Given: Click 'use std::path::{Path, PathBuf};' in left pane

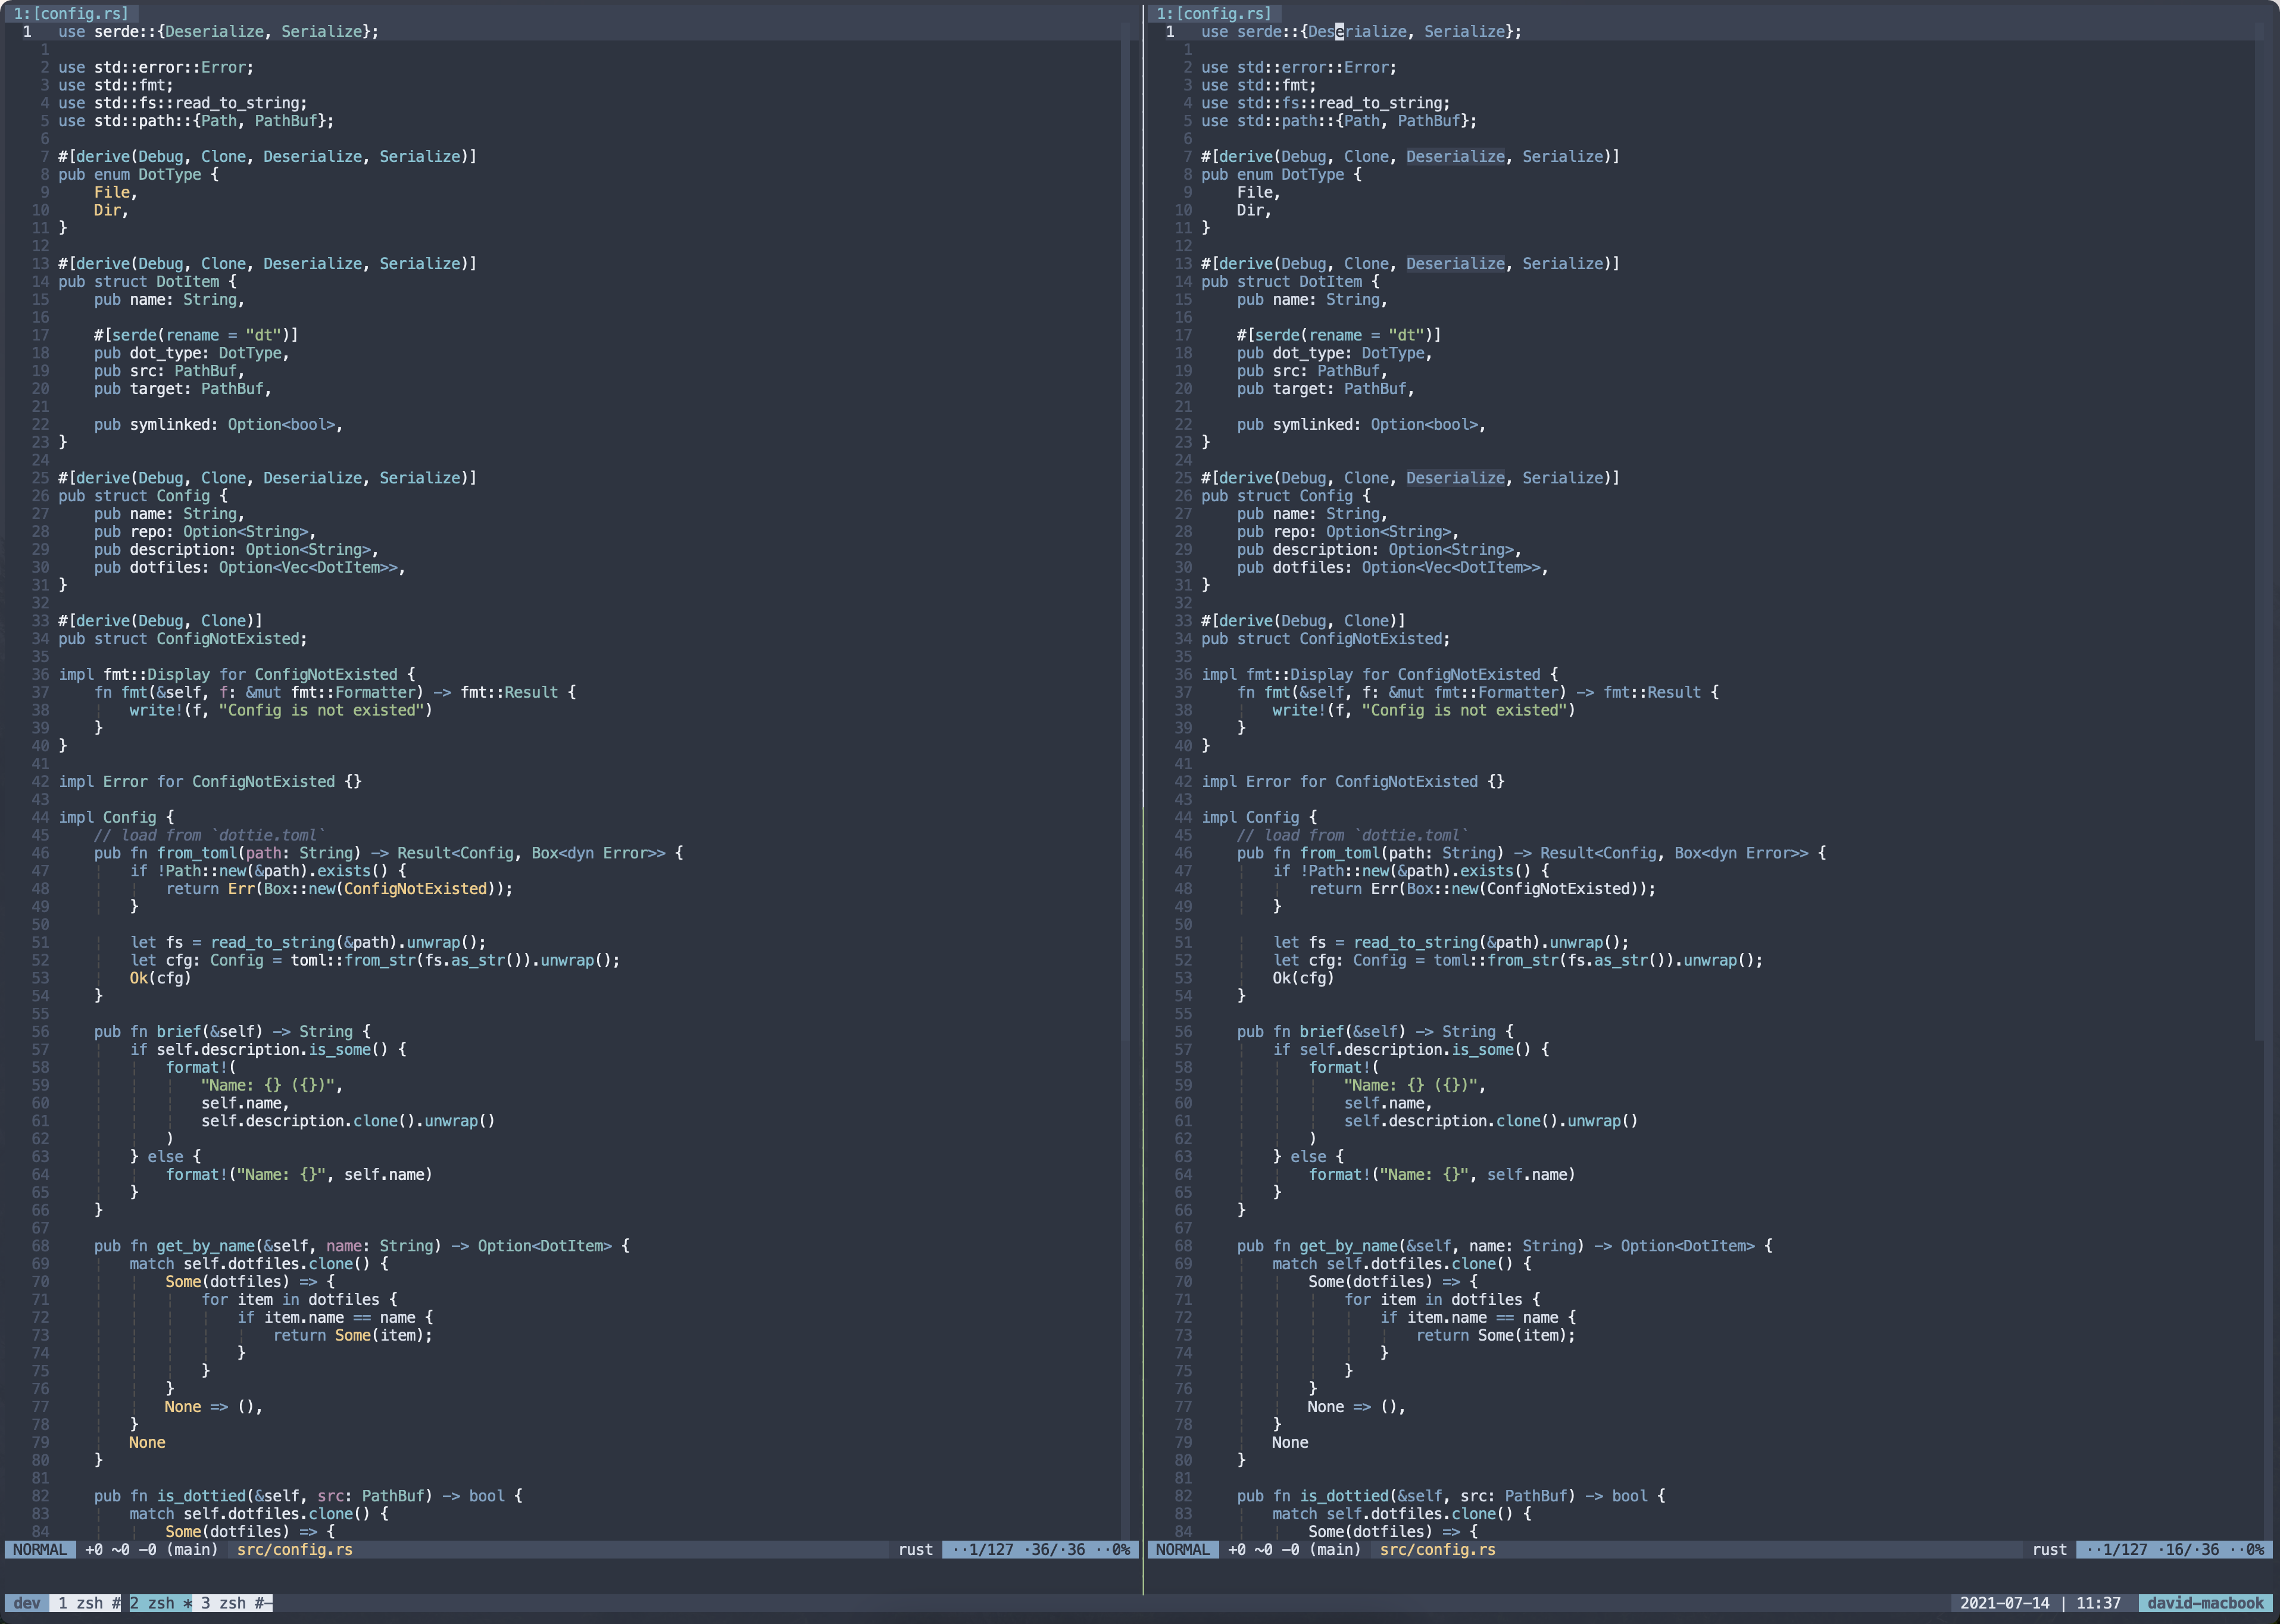Looking at the screenshot, I should coord(196,121).
